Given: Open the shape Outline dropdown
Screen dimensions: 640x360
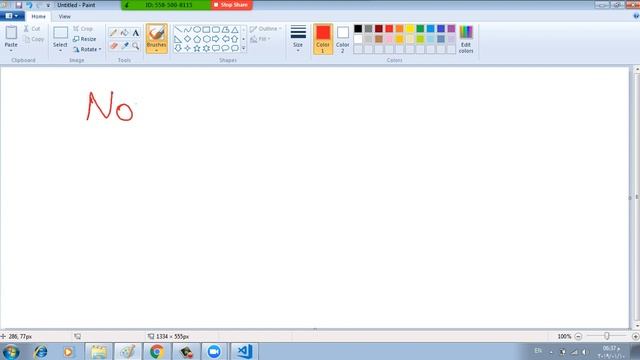Looking at the screenshot, I should pos(266,29).
